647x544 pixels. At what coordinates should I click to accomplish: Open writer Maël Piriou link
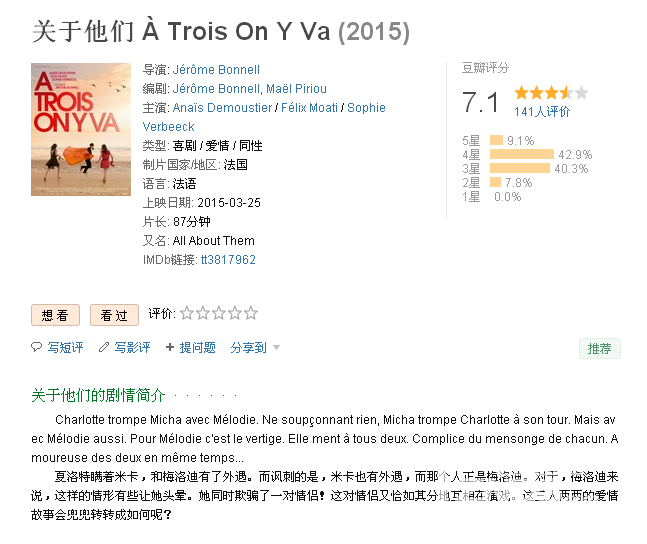[296, 89]
